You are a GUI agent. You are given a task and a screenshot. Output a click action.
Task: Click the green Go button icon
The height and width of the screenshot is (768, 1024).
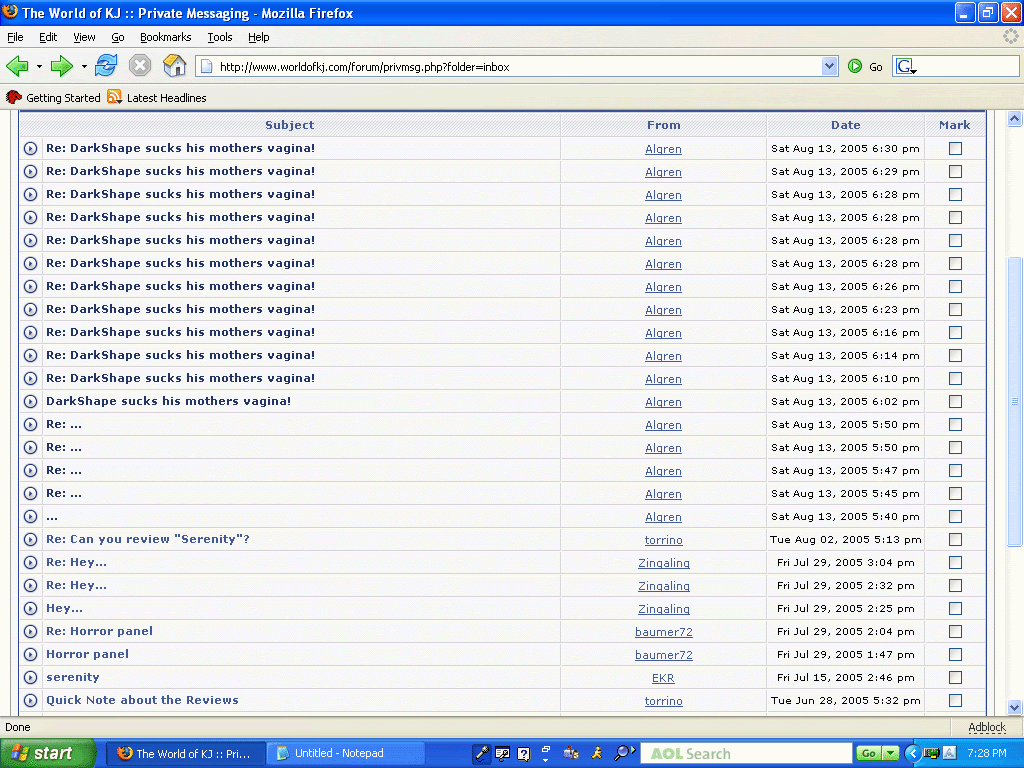[x=855, y=66]
